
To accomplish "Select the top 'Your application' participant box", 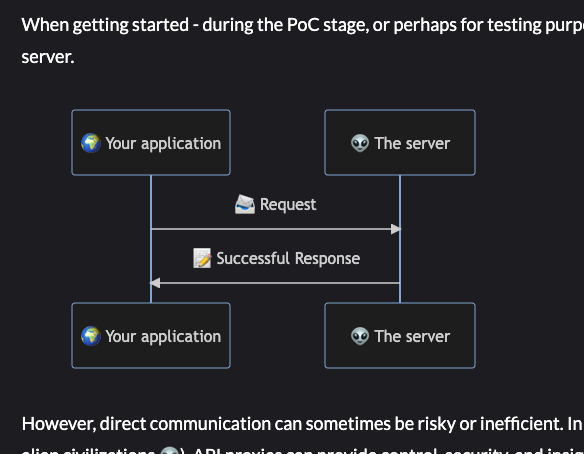I will [x=151, y=142].
